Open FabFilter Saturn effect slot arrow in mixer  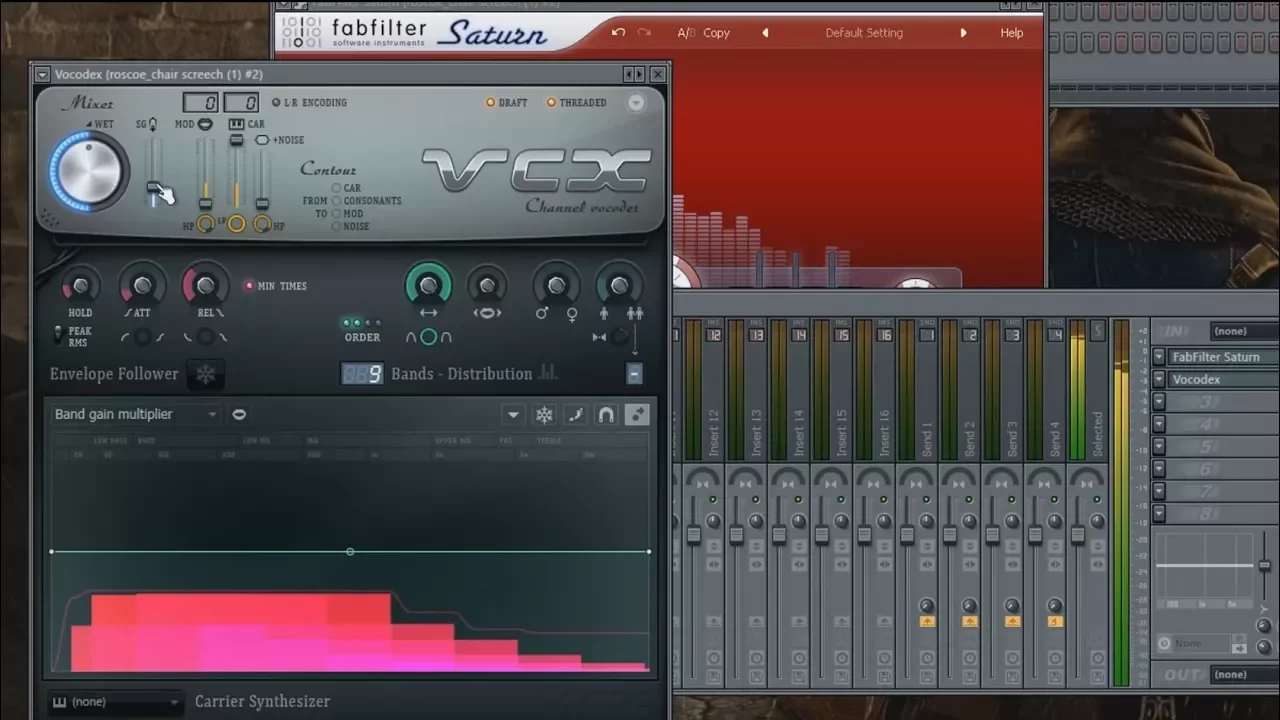(1159, 357)
